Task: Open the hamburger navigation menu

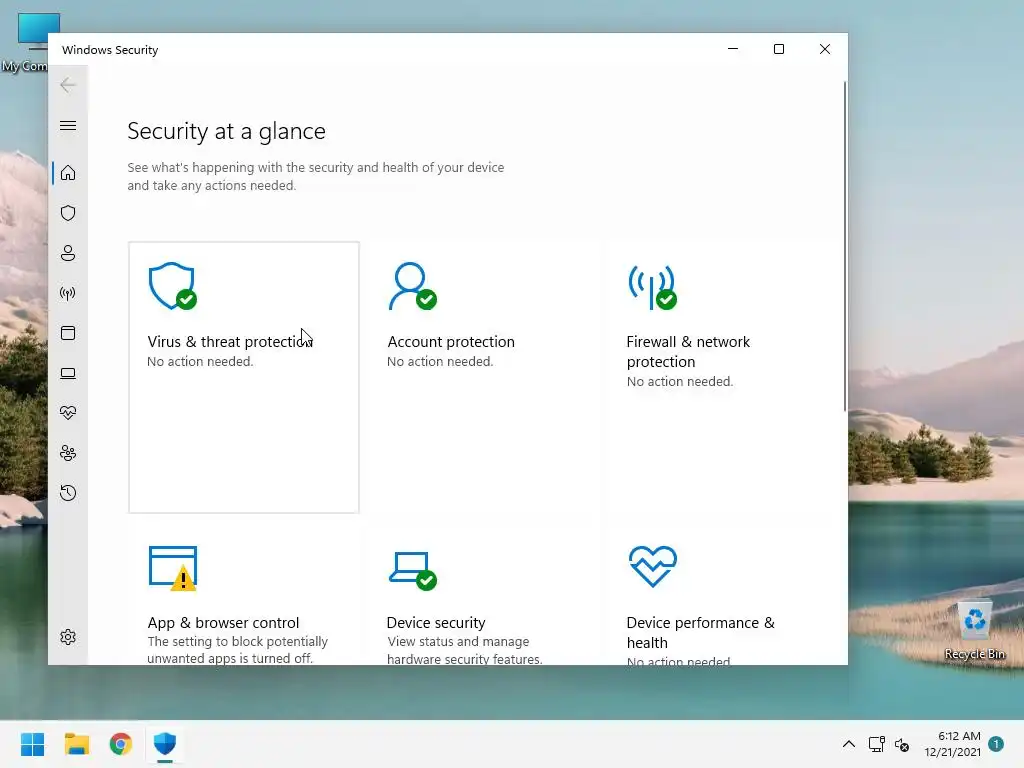Action: (x=68, y=125)
